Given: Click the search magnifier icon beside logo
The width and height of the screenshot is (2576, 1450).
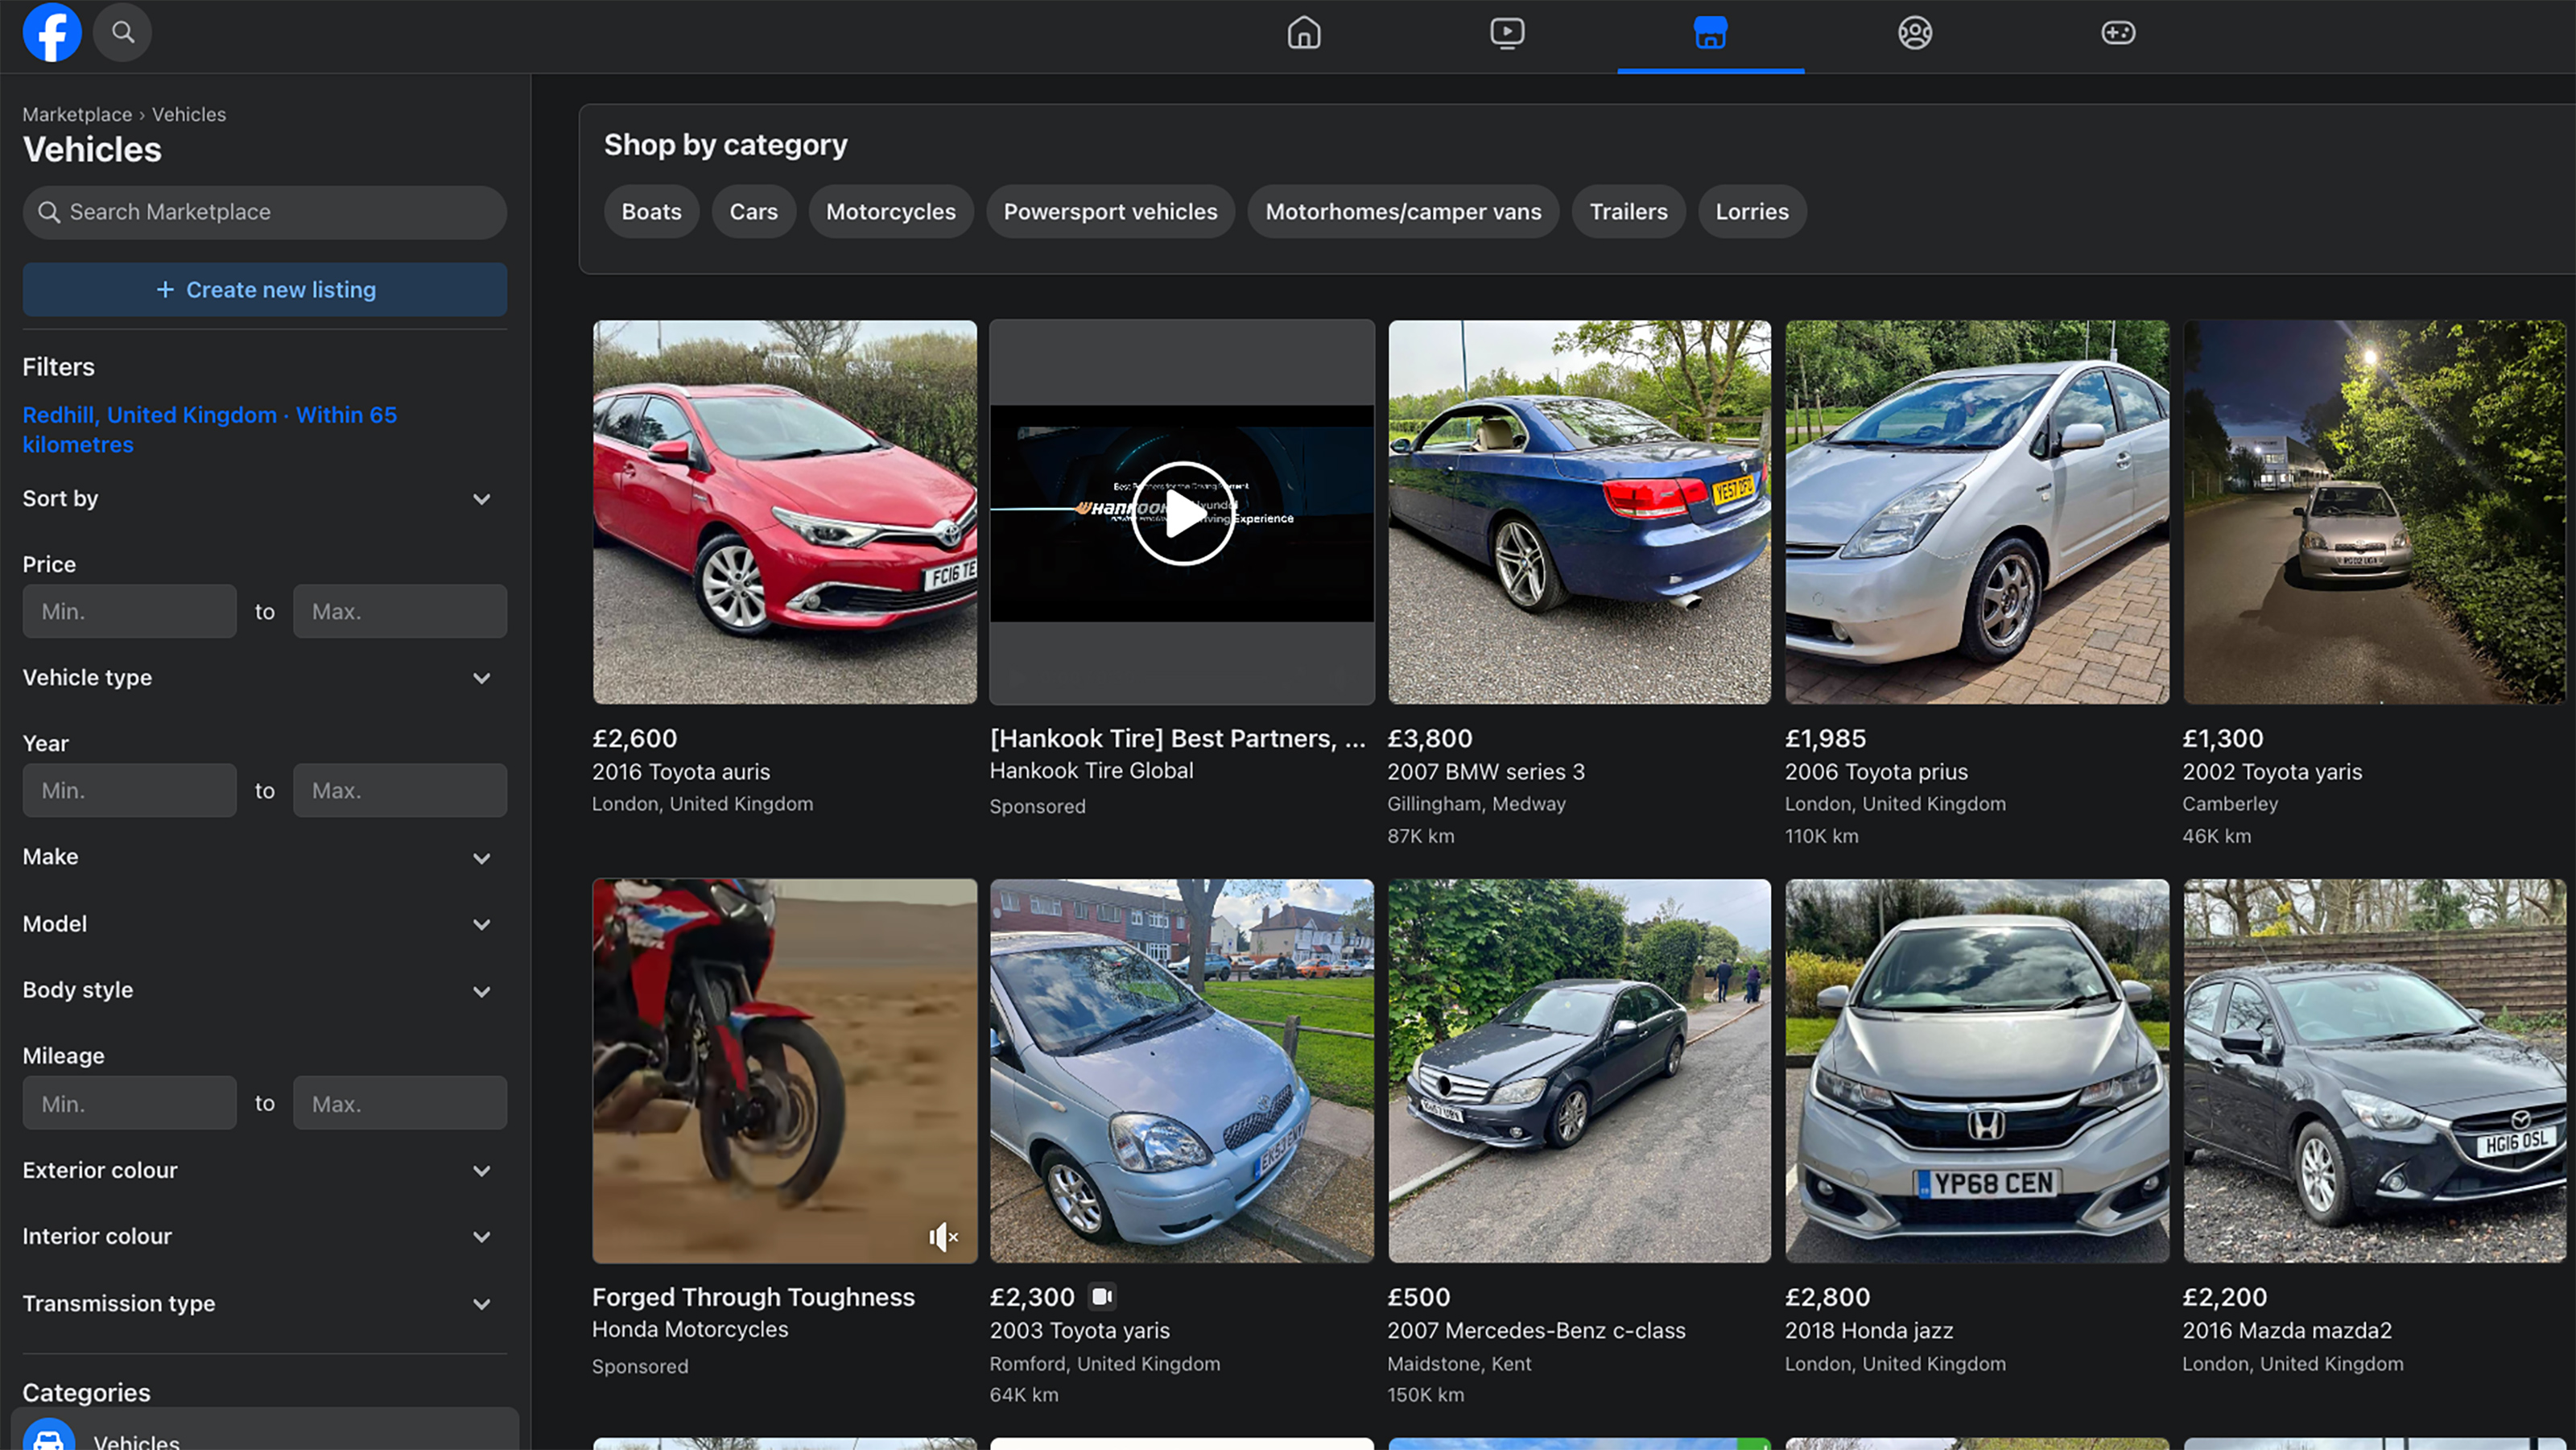Looking at the screenshot, I should click(x=123, y=32).
